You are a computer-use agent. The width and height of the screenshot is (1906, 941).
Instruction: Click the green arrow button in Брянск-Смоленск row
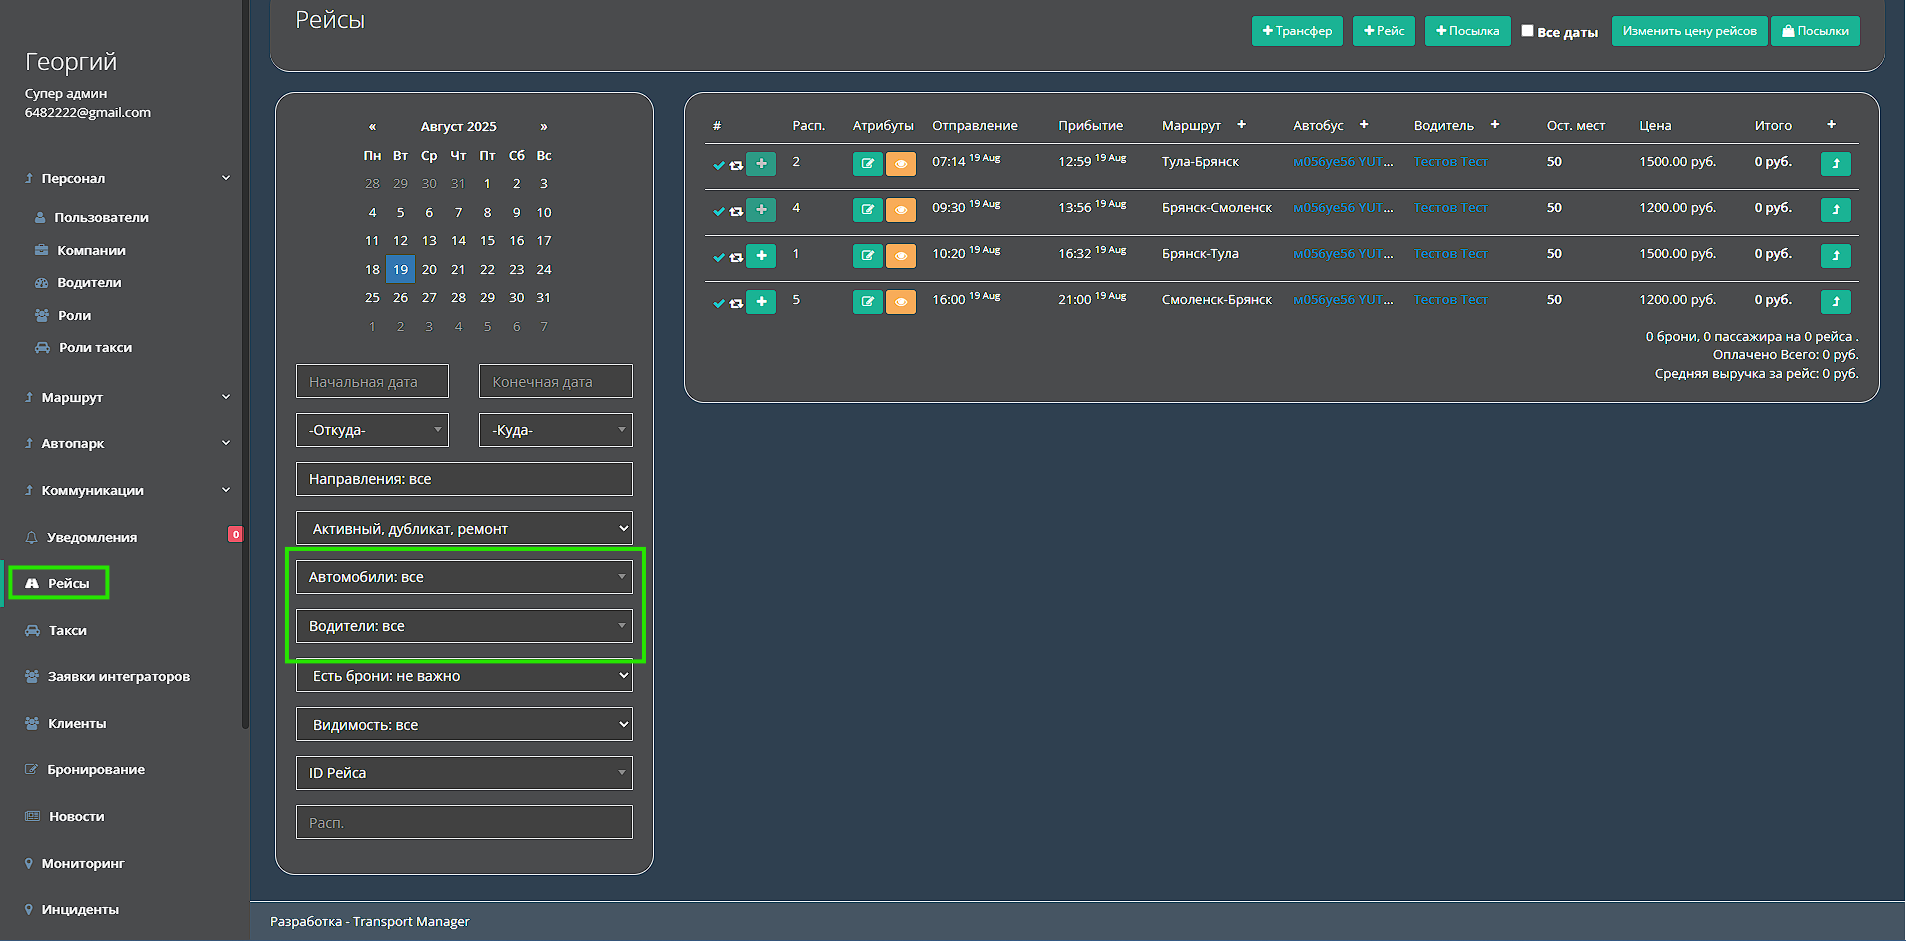coord(1835,210)
